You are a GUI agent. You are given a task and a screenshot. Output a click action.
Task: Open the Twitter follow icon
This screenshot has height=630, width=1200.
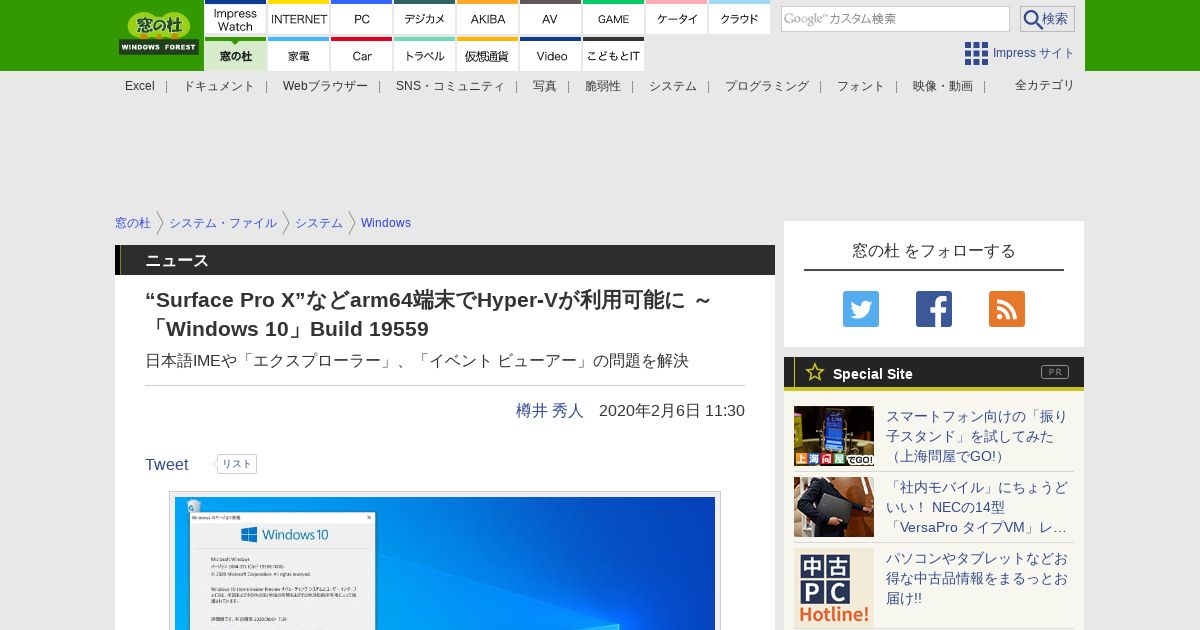point(861,309)
